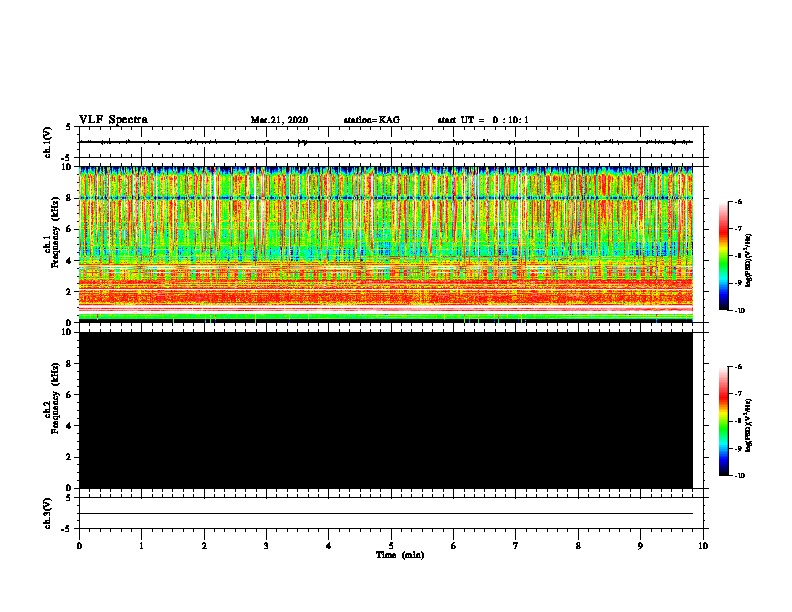Click time axis tick label "9"

[x=640, y=546]
